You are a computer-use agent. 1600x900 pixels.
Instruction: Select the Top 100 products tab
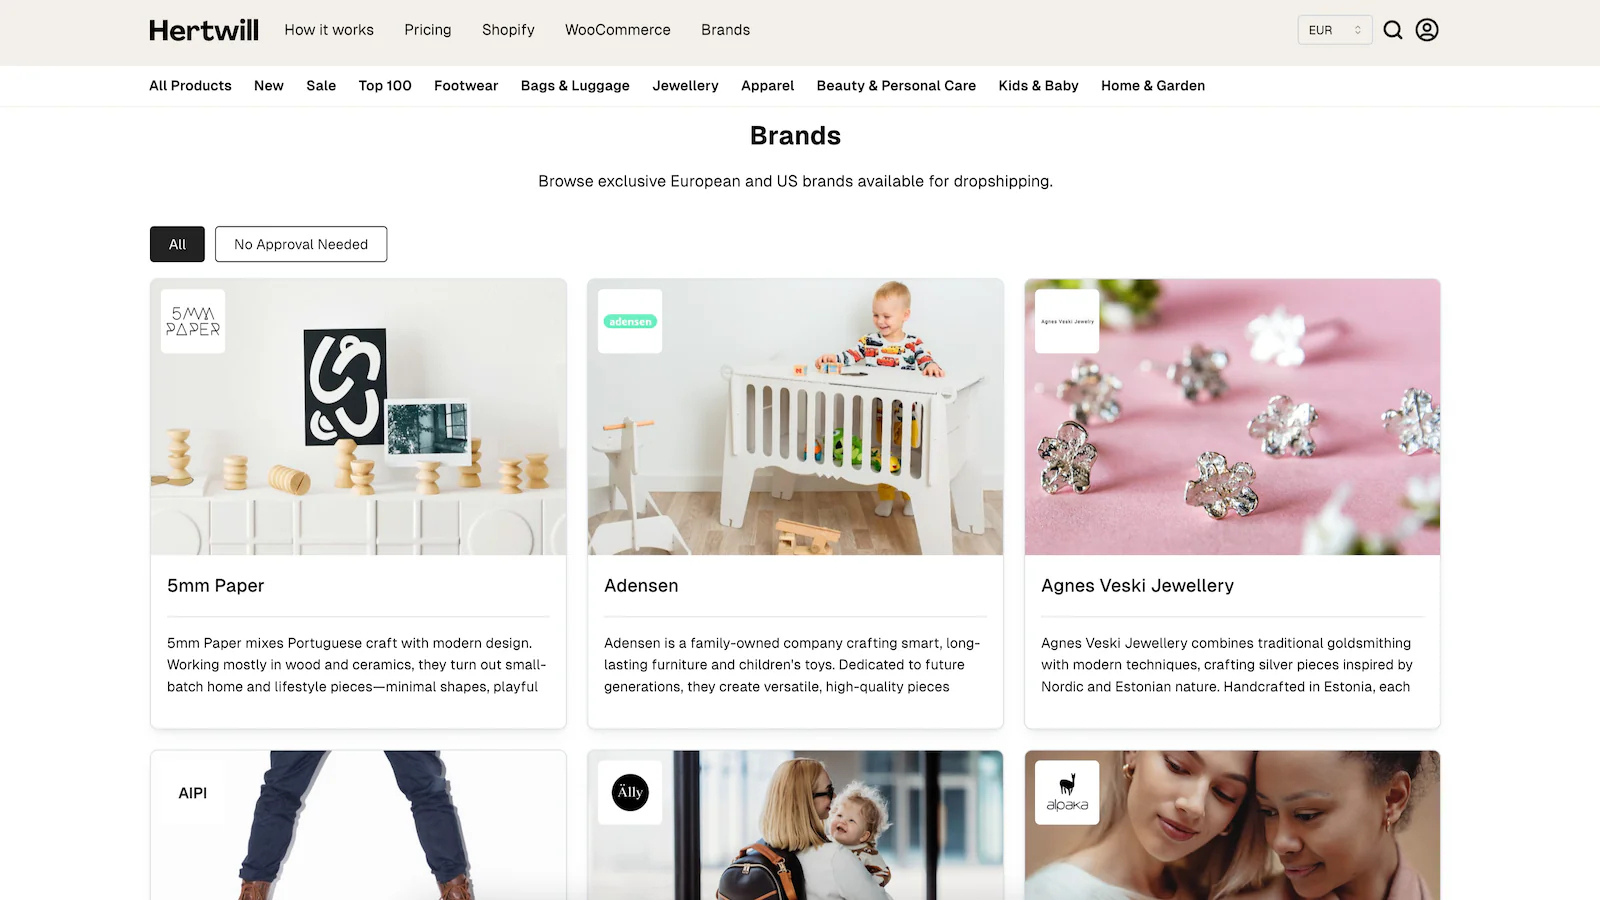pos(385,86)
